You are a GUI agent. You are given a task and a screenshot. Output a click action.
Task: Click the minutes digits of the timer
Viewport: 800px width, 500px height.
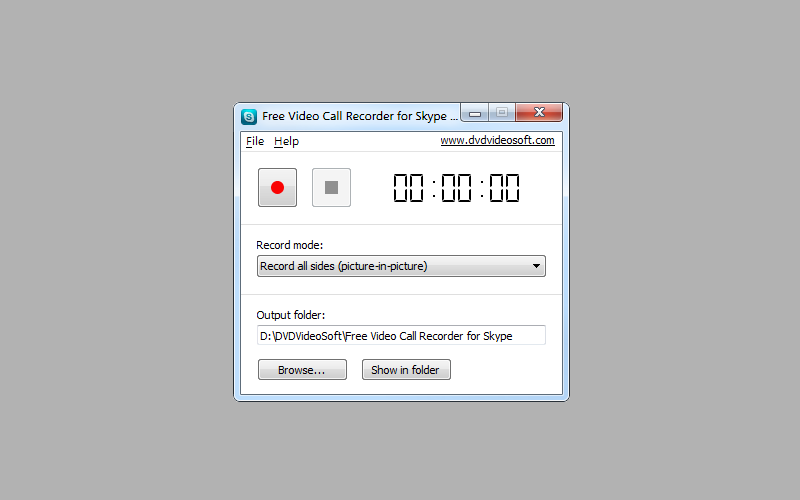pyautogui.click(x=456, y=188)
